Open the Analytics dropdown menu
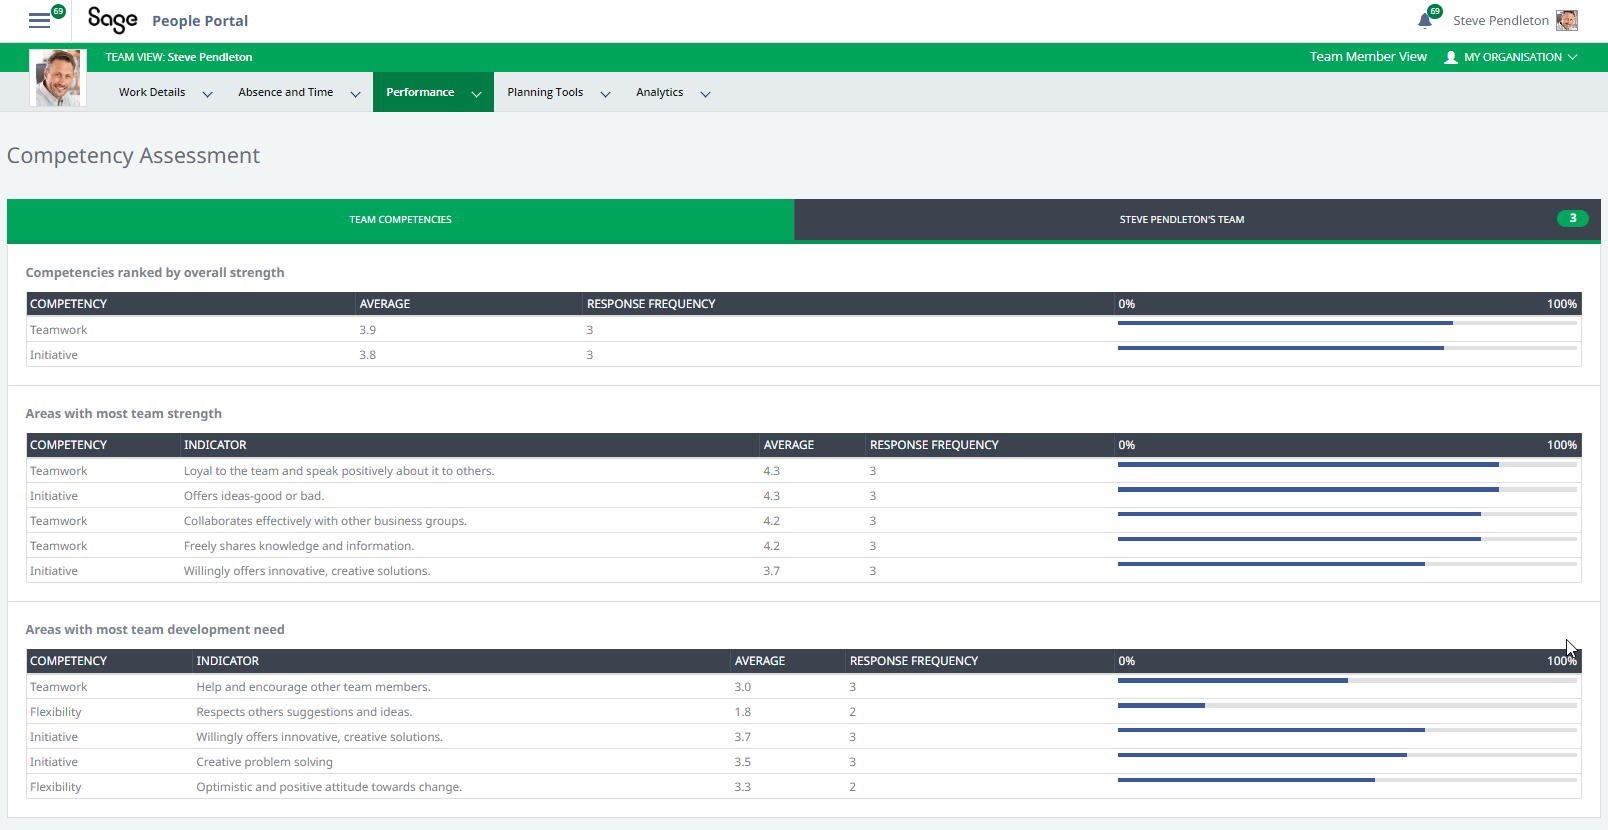Screen dimensions: 1608x830 tap(705, 94)
